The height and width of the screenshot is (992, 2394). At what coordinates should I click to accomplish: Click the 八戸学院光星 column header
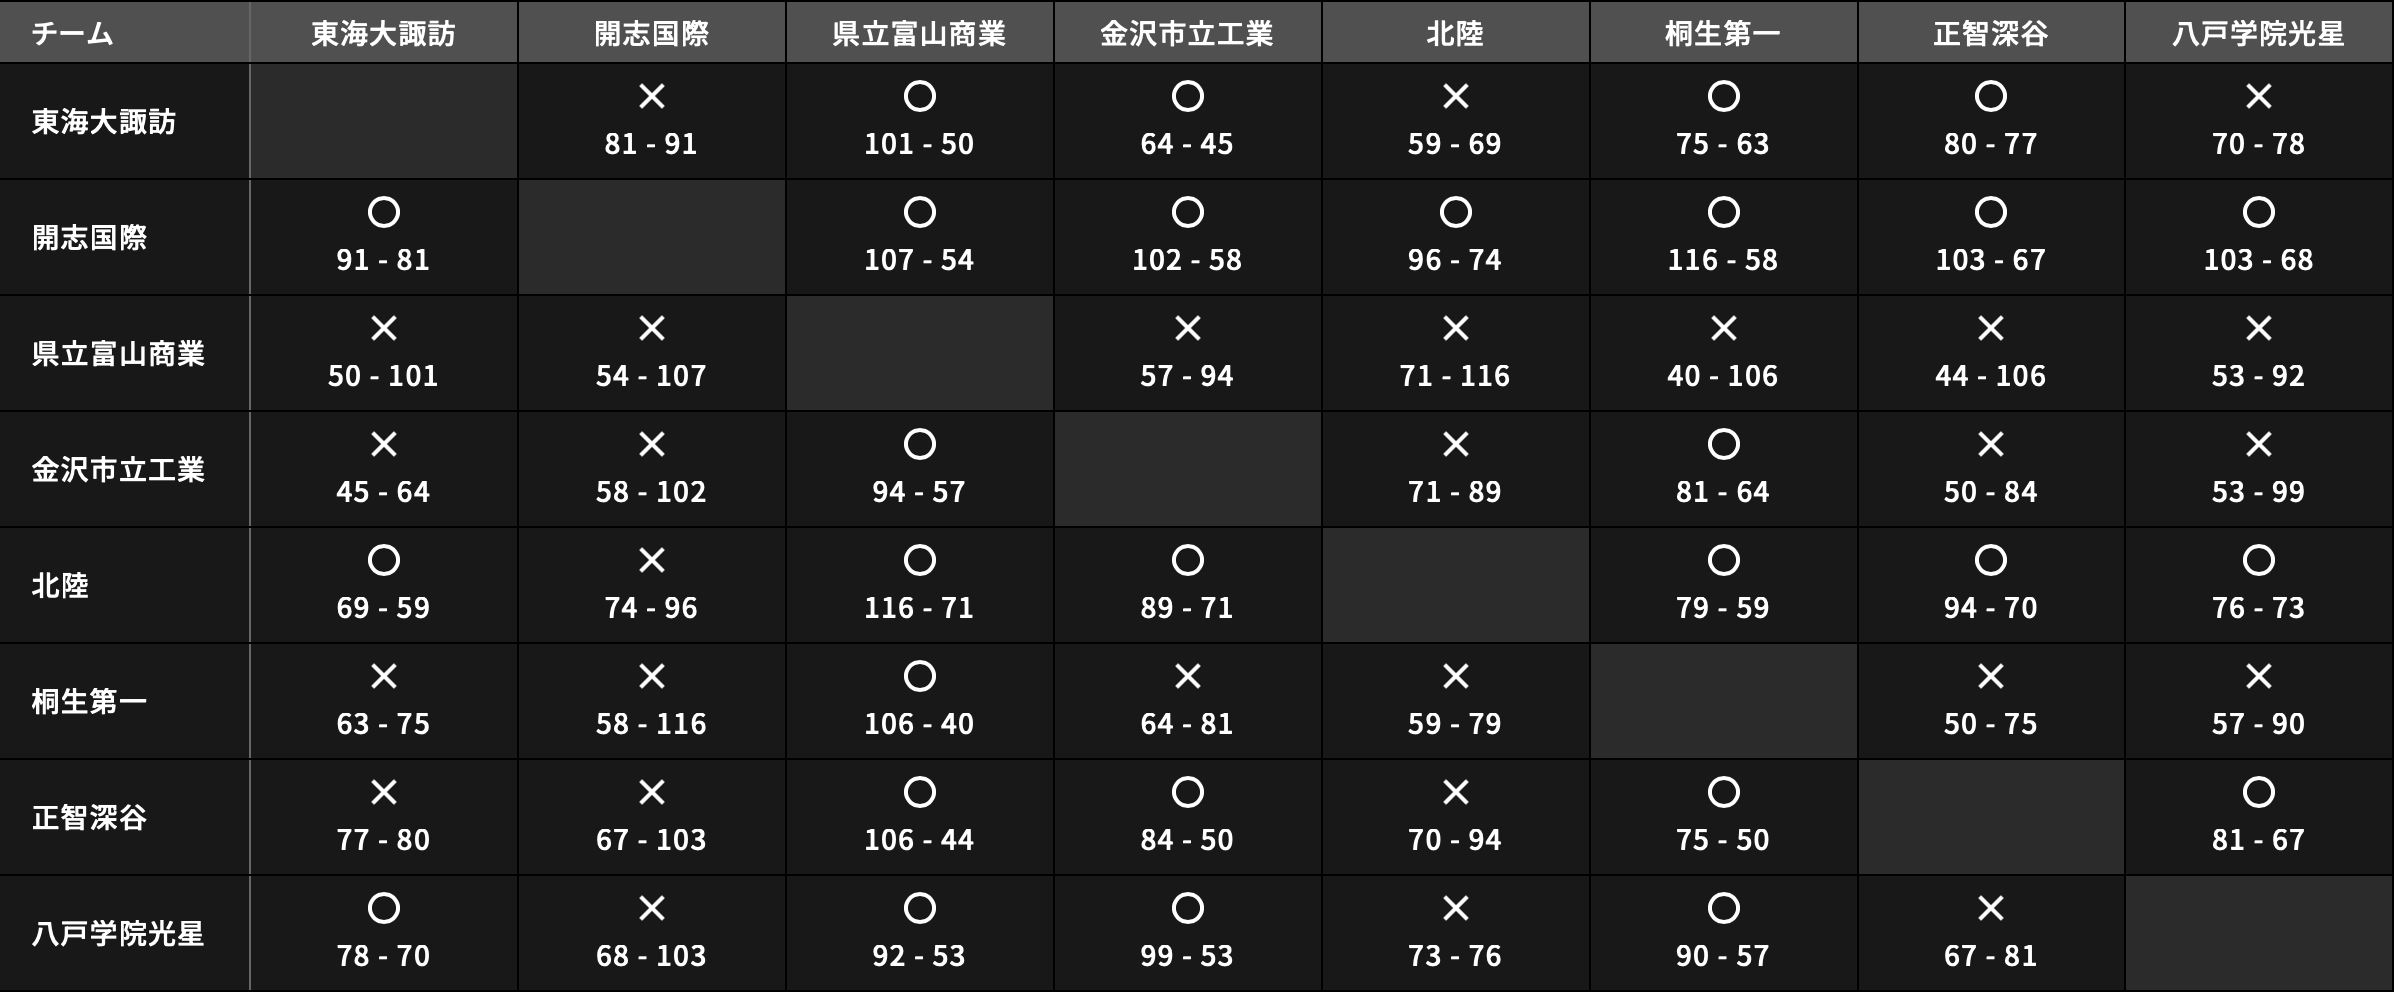[2258, 34]
